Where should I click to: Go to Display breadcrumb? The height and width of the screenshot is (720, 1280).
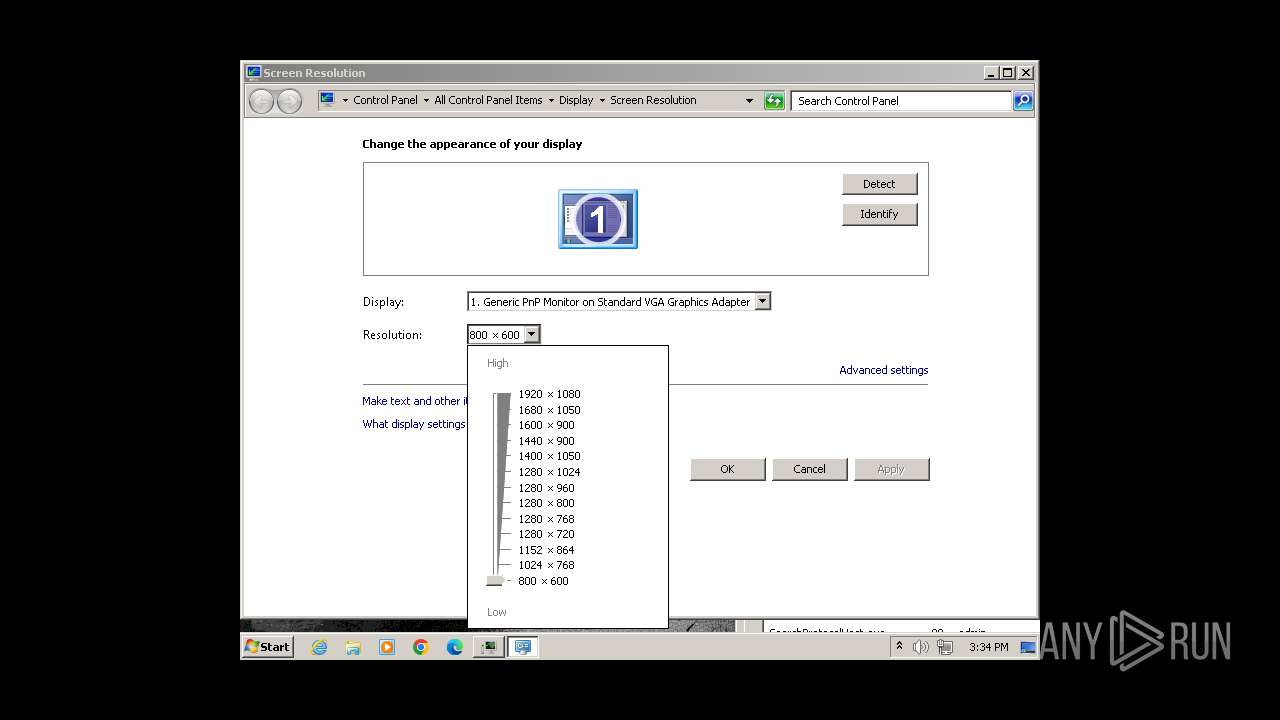(576, 100)
